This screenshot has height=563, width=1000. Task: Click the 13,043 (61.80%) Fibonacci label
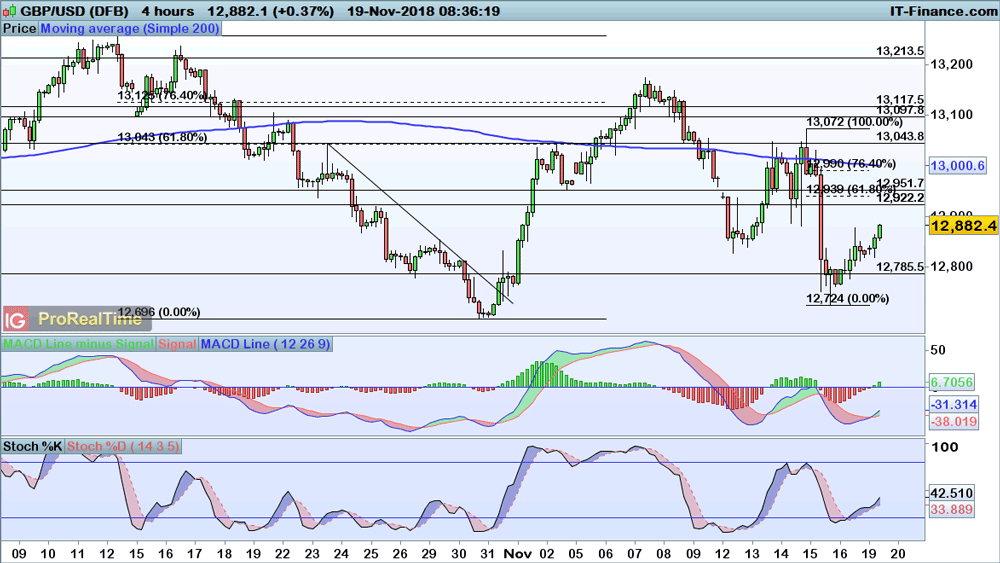[x=162, y=137]
